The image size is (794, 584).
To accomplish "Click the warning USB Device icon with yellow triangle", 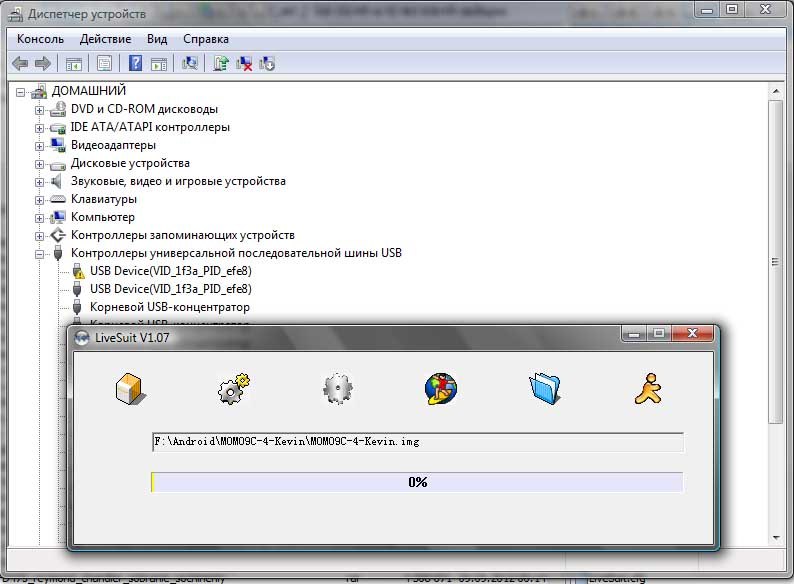I will click(x=77, y=271).
